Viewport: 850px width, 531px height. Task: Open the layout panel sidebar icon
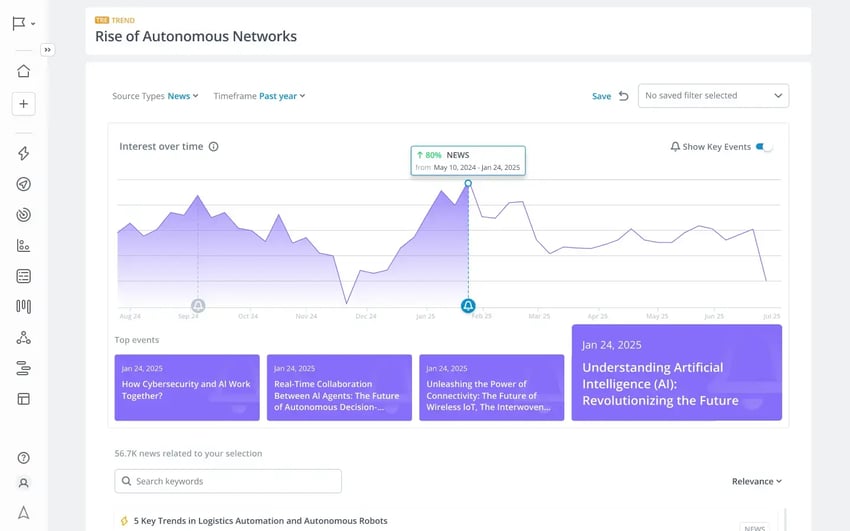point(23,399)
